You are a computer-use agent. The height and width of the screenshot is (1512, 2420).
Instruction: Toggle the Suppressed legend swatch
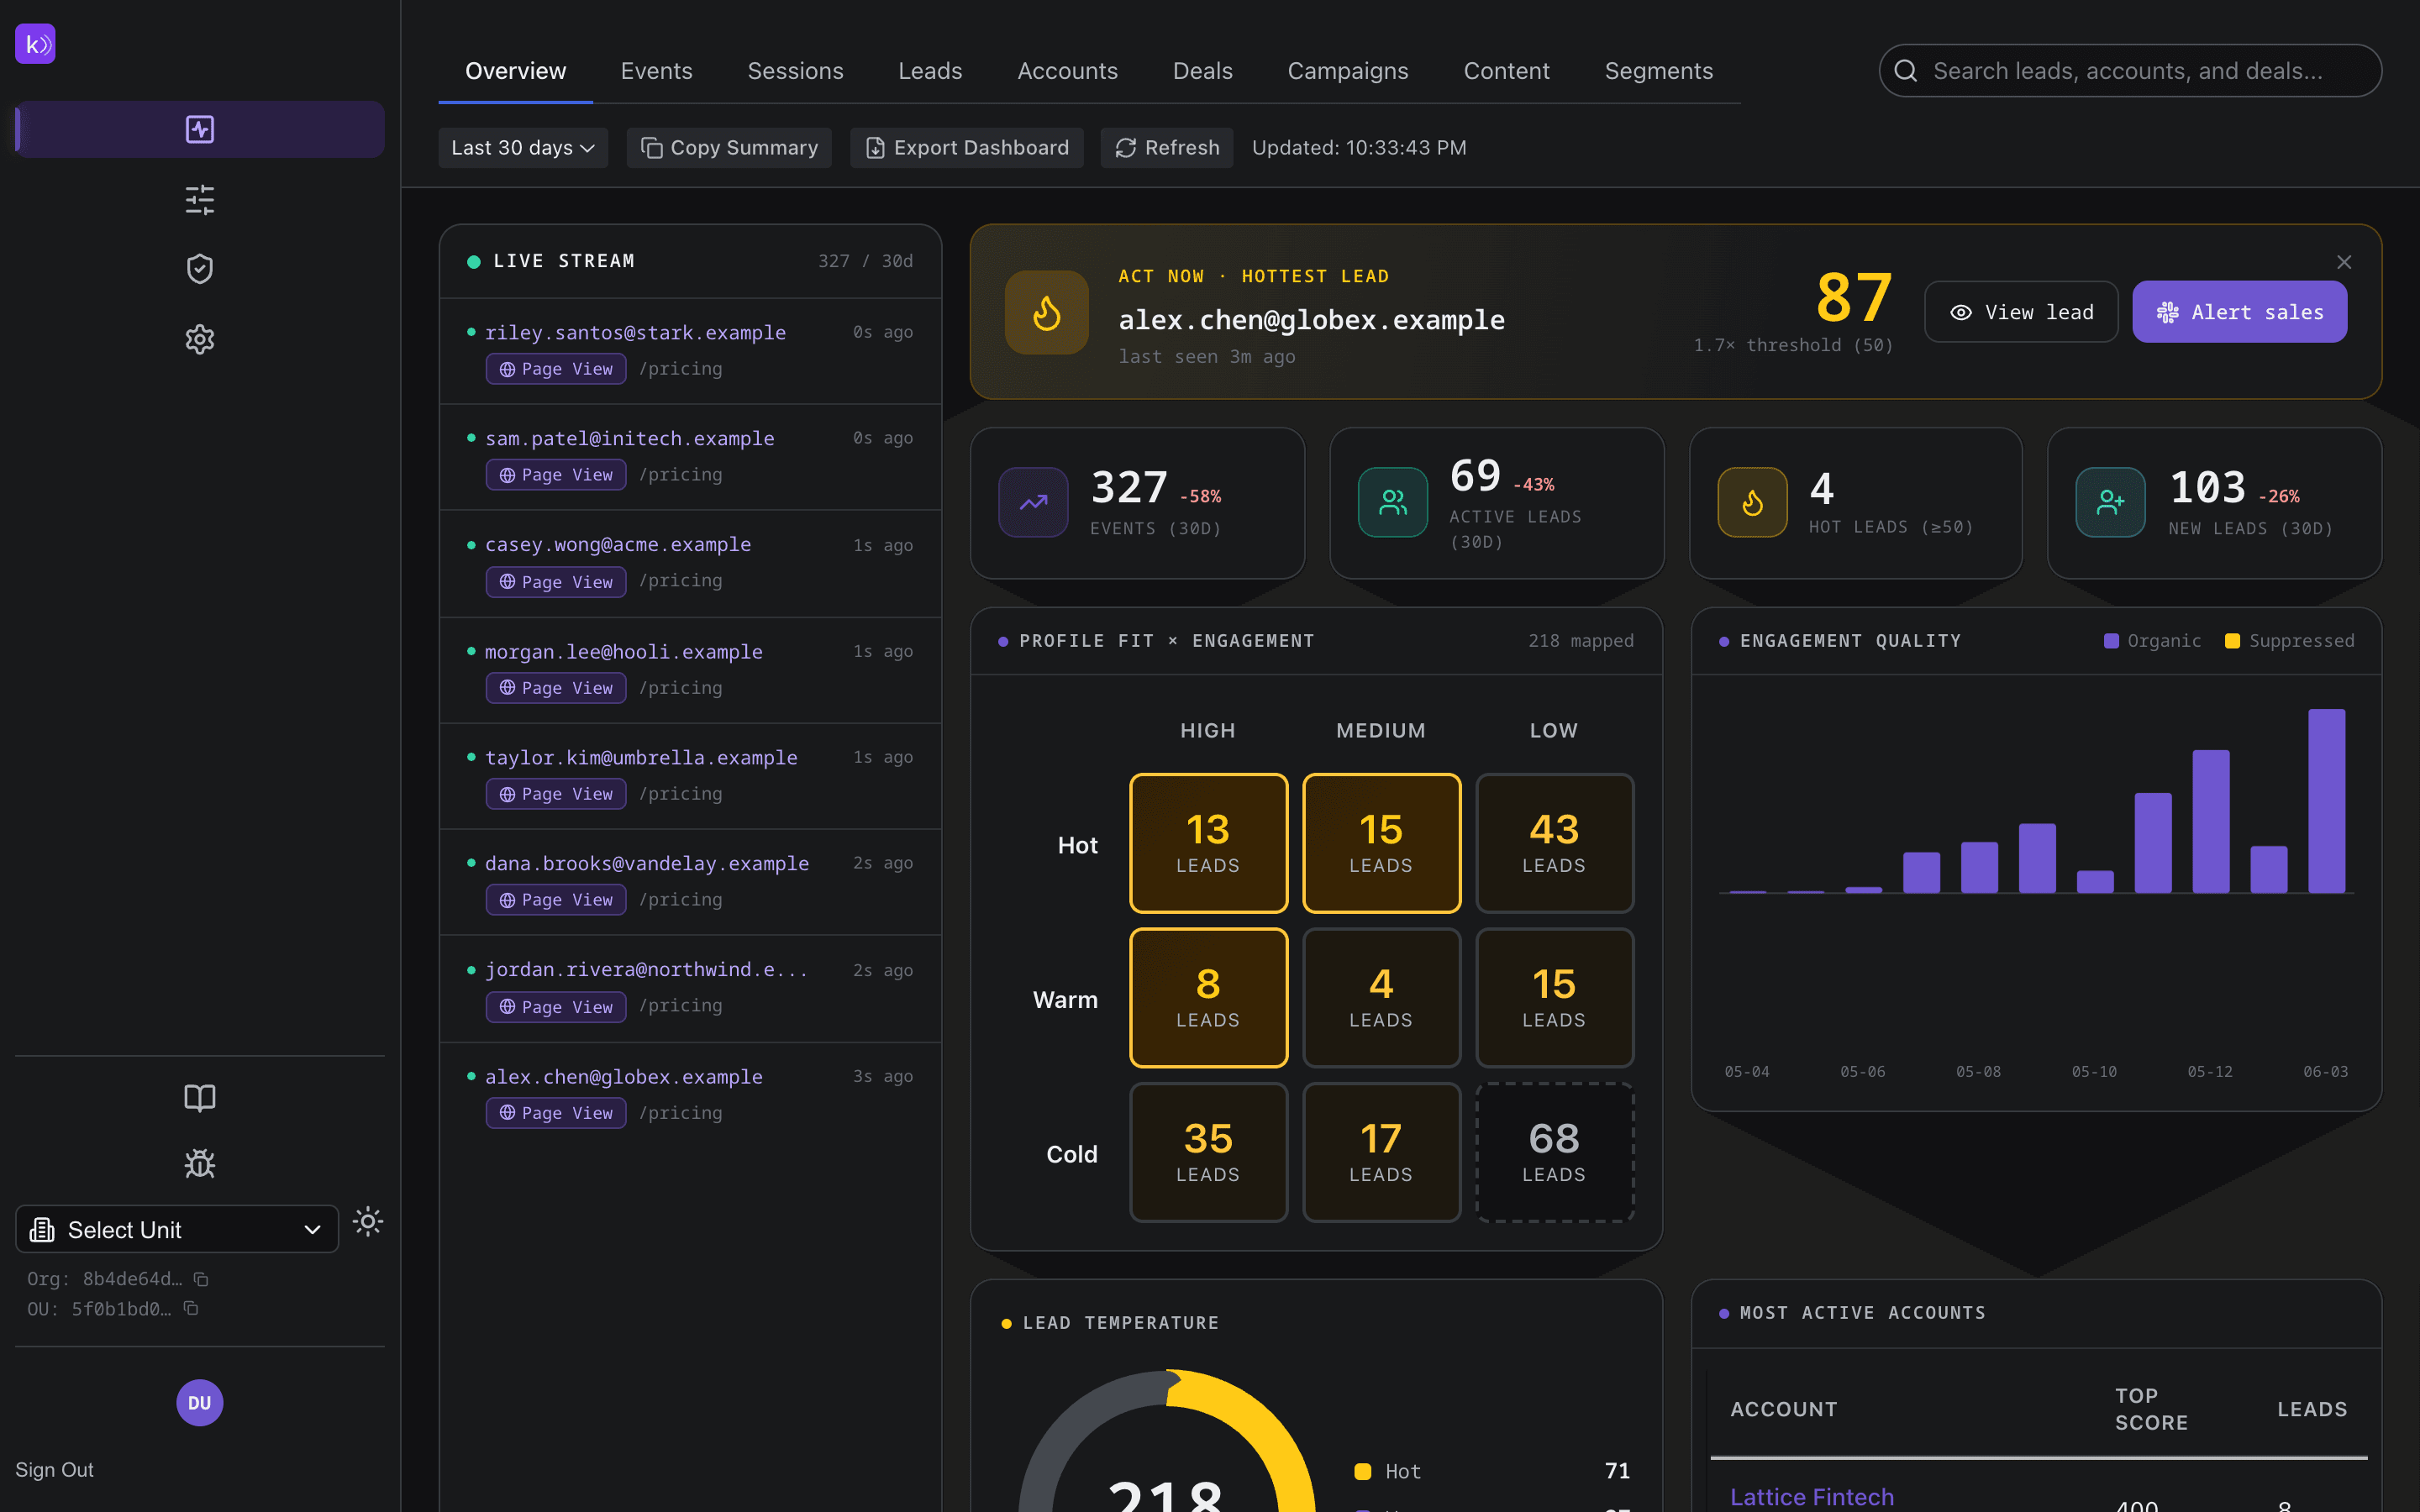pyautogui.click(x=2232, y=641)
